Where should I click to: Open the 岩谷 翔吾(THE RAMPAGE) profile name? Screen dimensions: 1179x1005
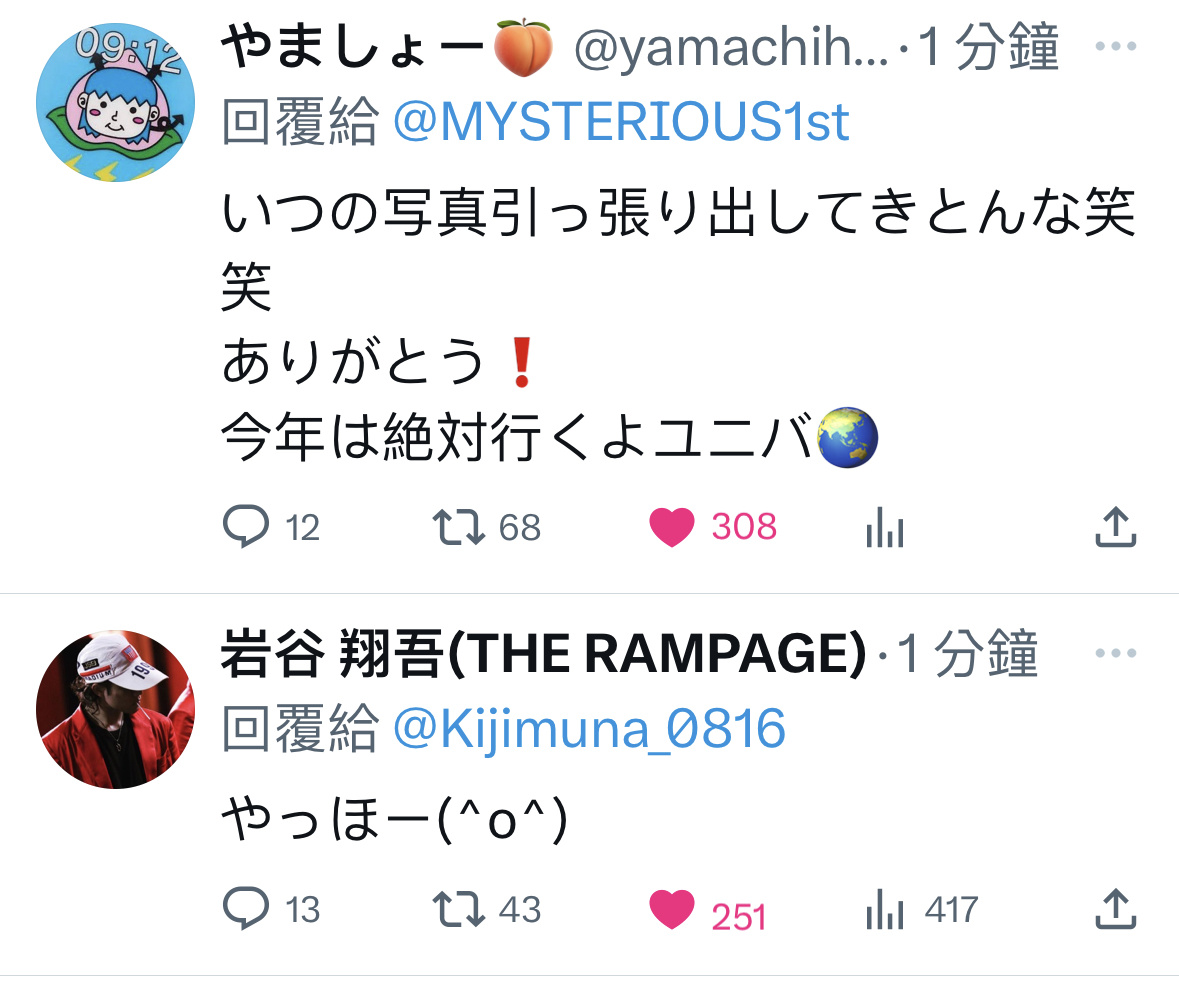pos(544,652)
